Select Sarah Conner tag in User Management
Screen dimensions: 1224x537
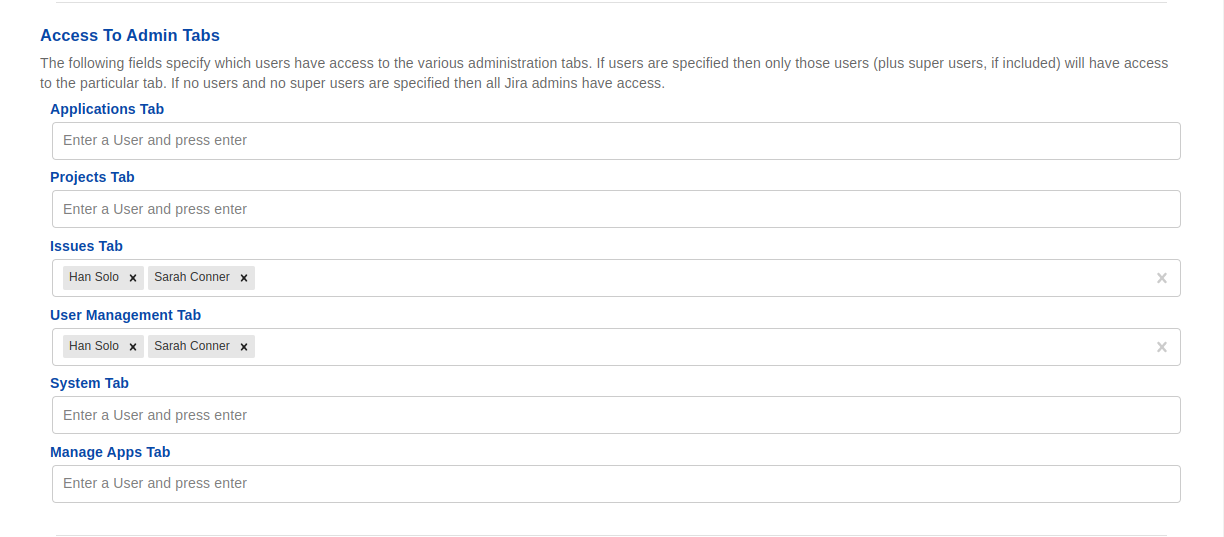pos(191,346)
